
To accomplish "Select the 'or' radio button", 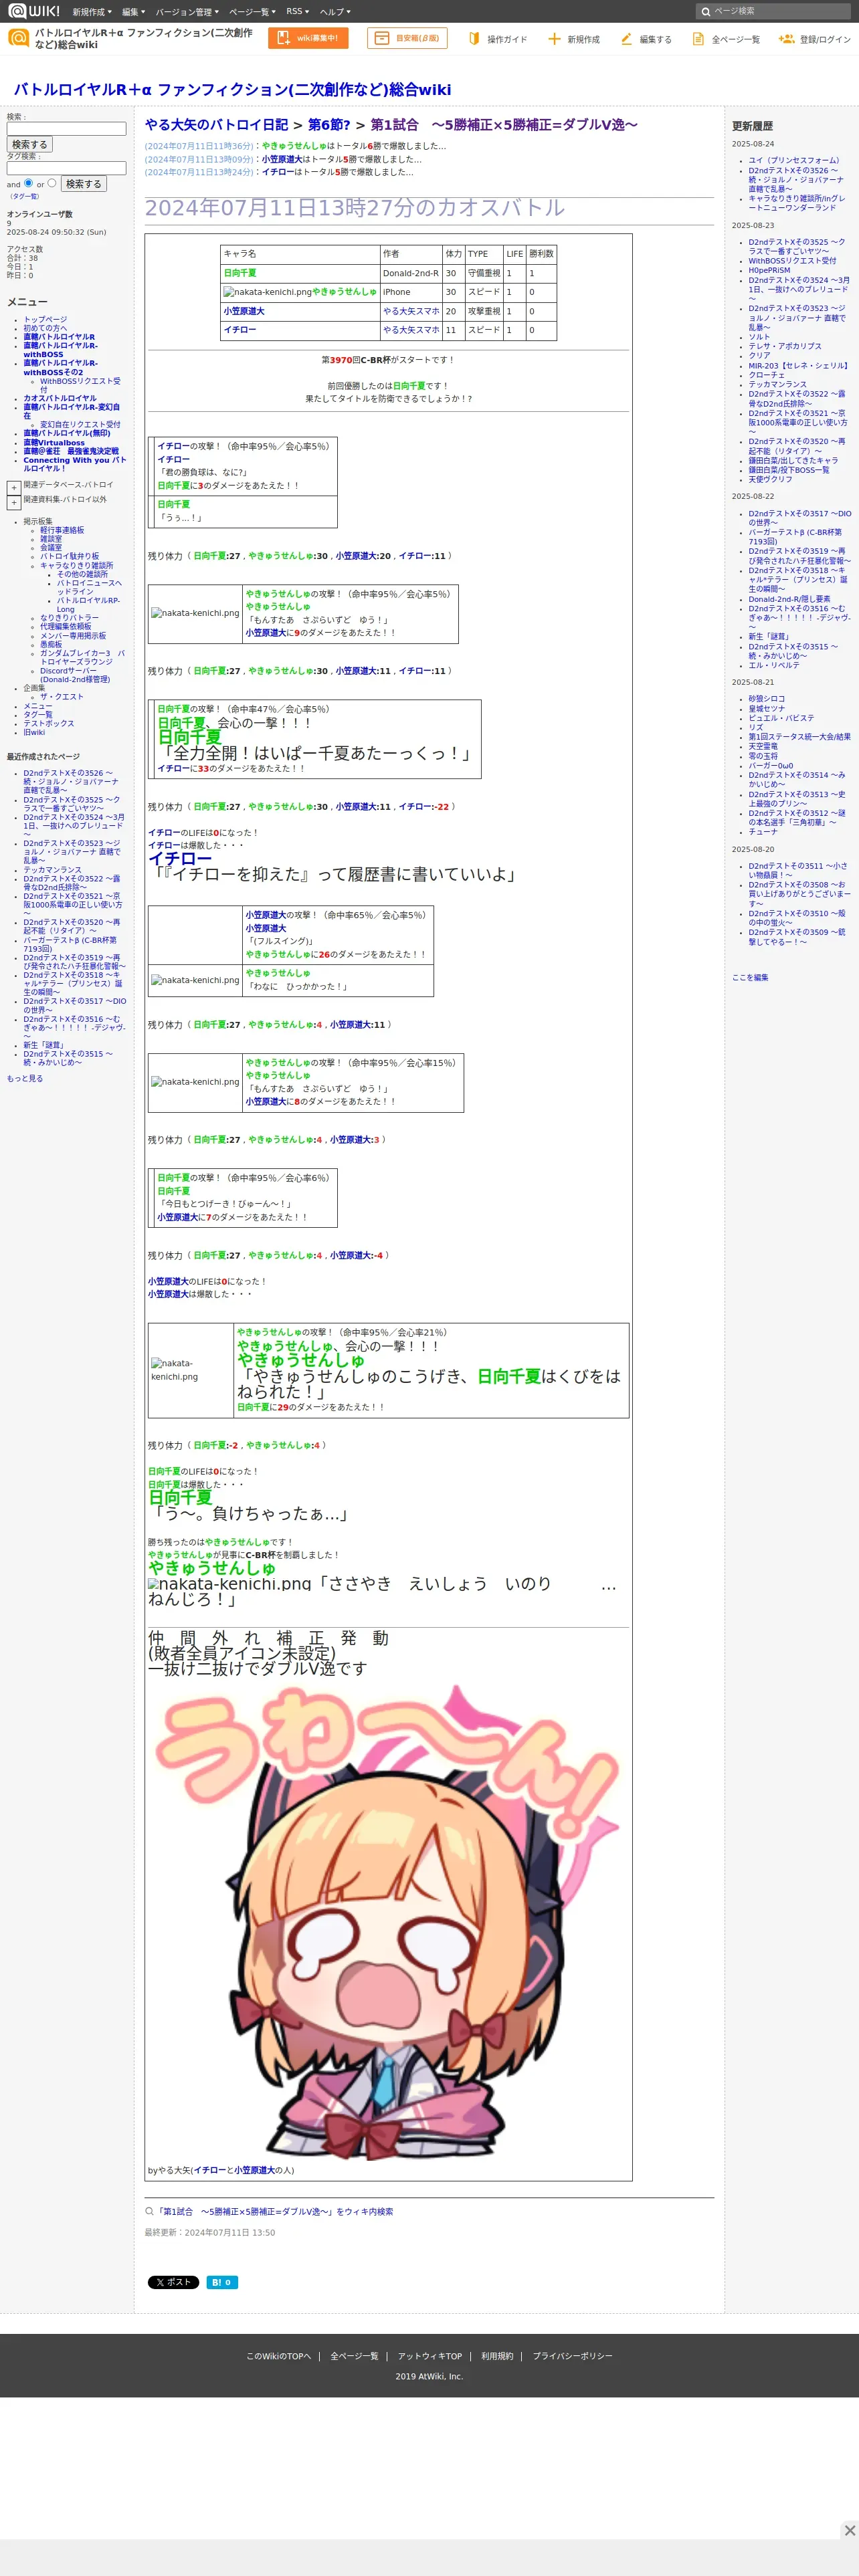I will coord(52,183).
